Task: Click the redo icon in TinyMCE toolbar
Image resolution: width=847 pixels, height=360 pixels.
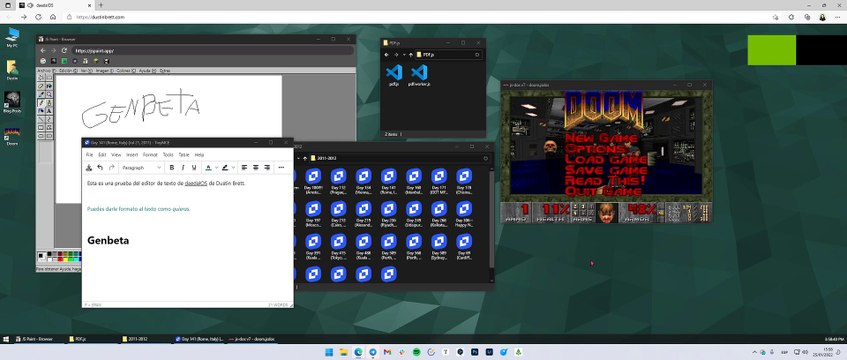Action: 112,168
